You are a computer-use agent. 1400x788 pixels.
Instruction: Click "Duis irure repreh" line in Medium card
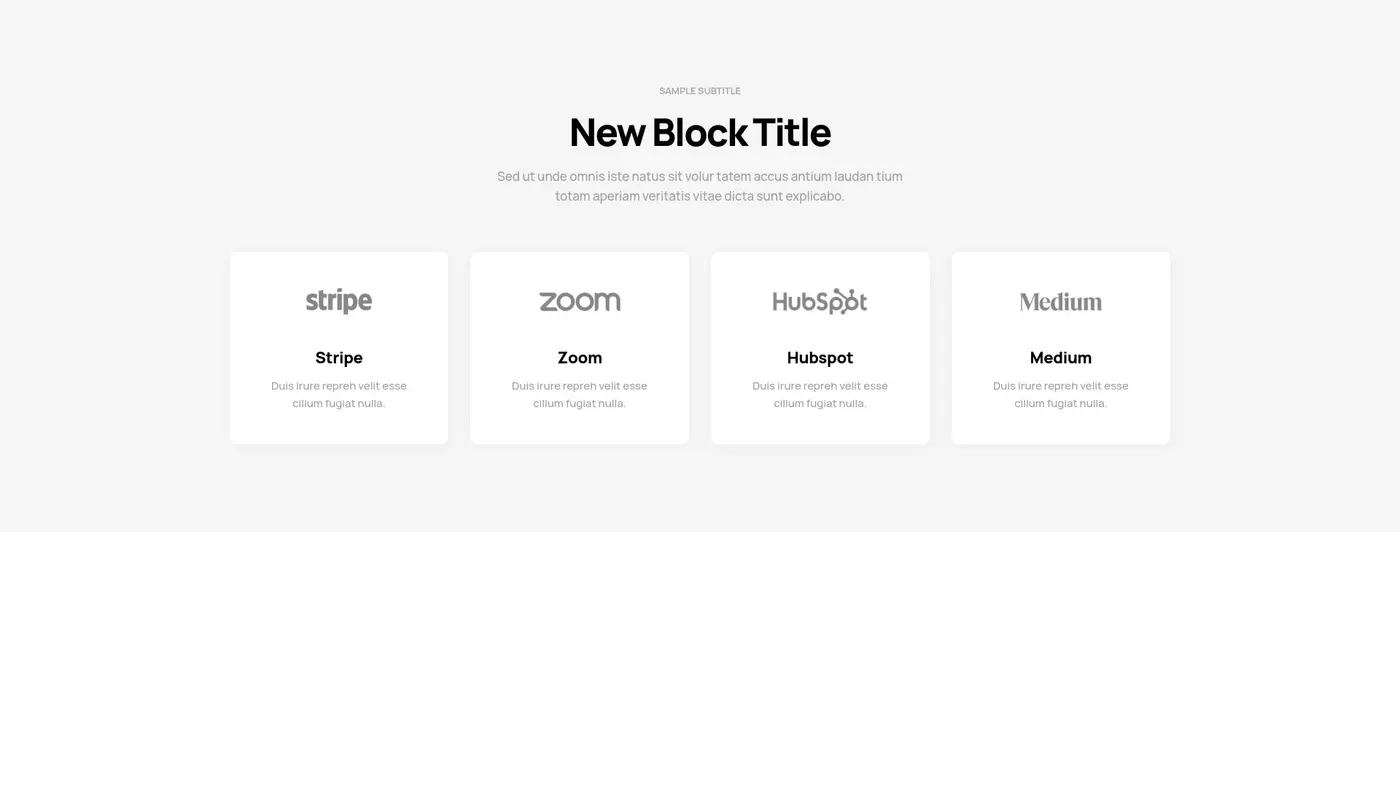point(1060,386)
